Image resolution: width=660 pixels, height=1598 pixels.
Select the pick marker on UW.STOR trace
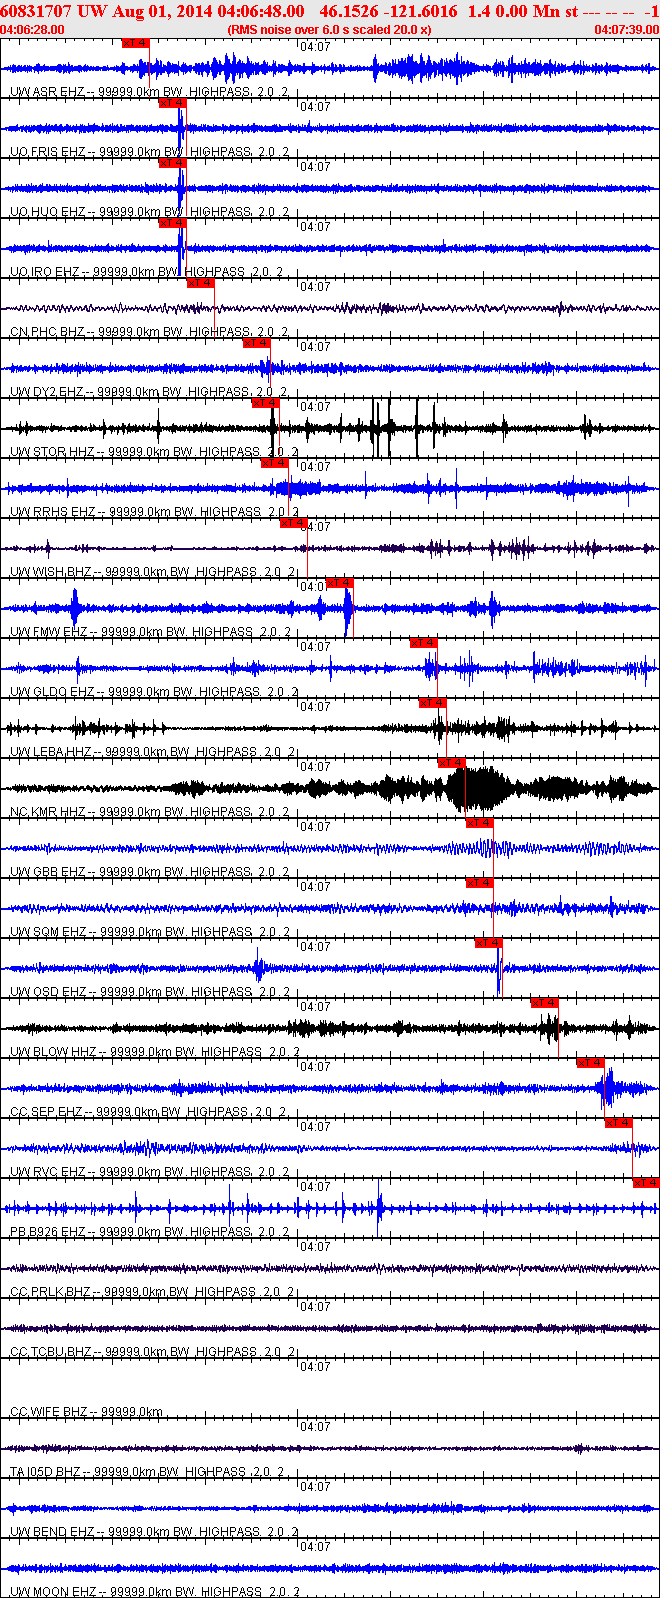[265, 403]
